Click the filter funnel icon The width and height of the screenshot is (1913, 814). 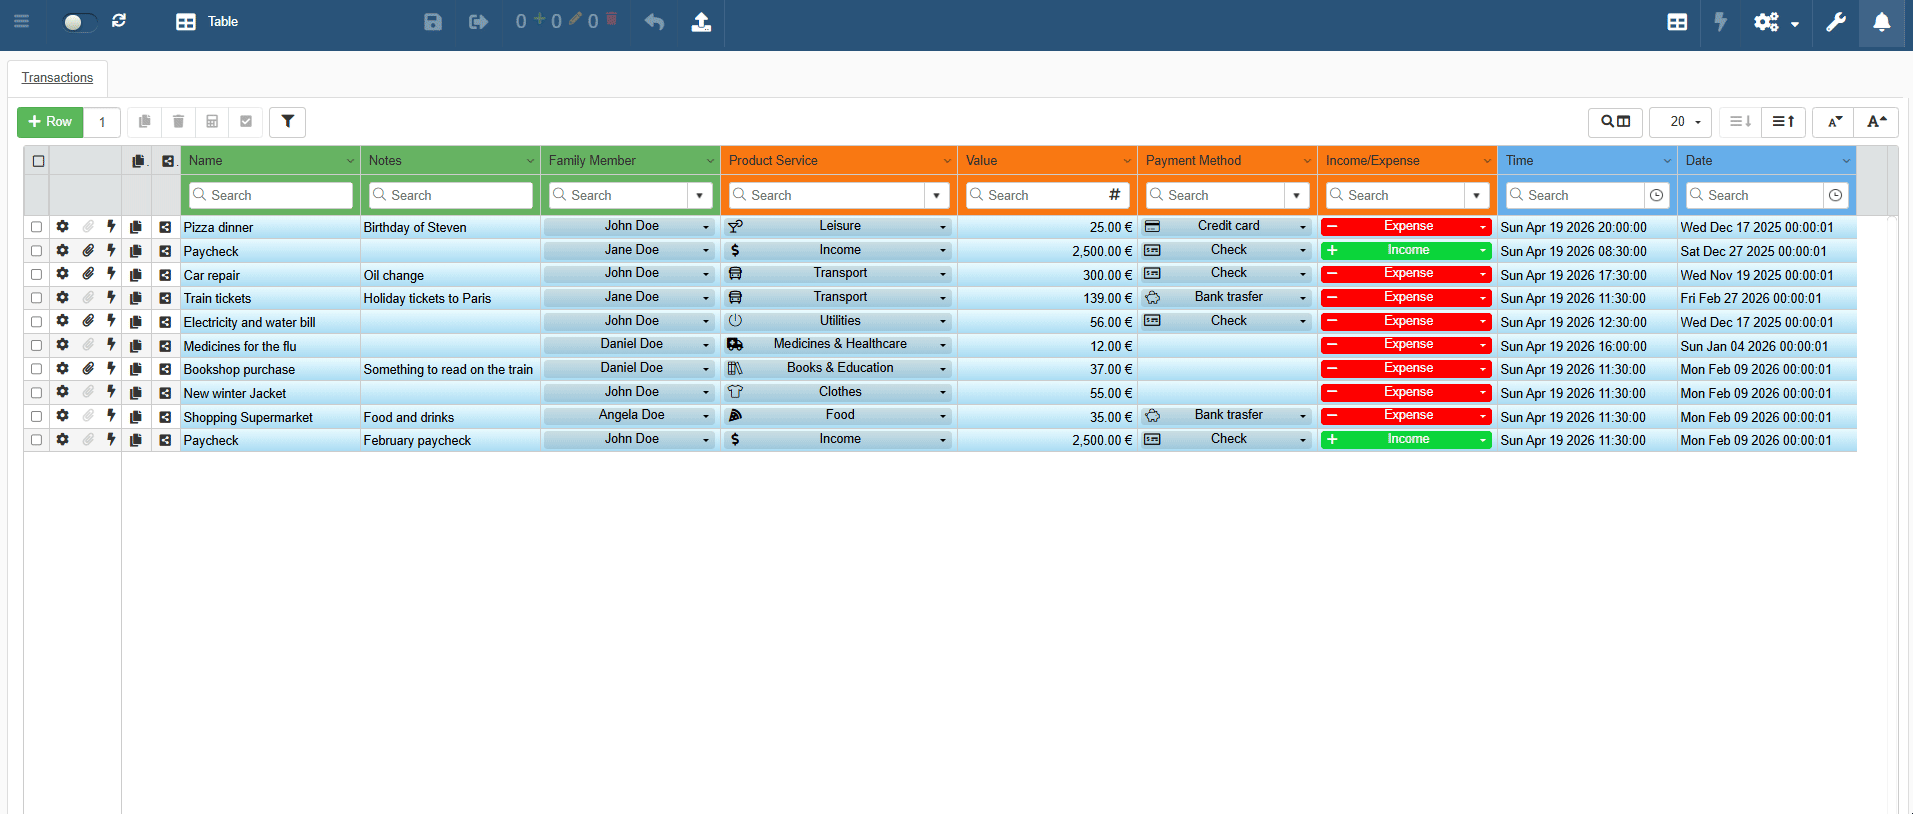coord(287,122)
